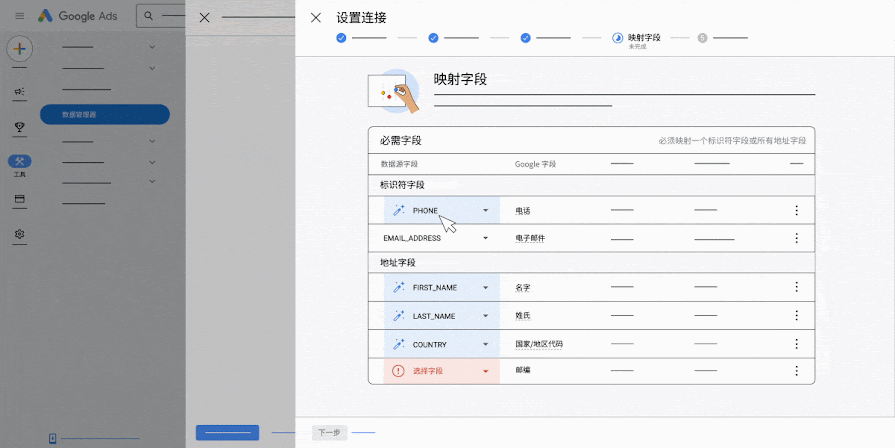Open more options for 国家/地区代码 row
The width and height of the screenshot is (895, 448).
pyautogui.click(x=796, y=344)
